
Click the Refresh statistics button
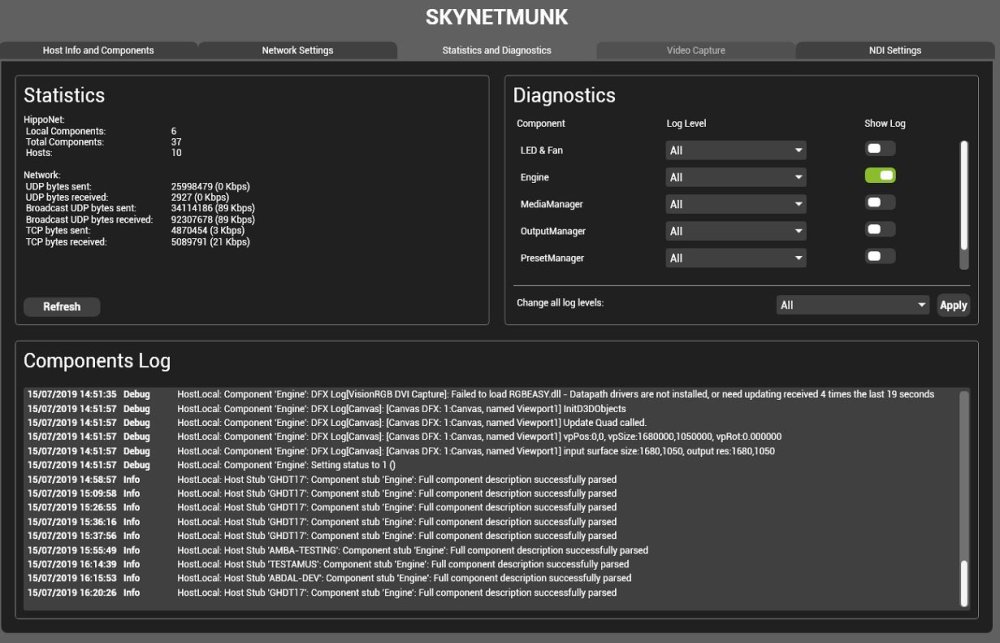62,307
